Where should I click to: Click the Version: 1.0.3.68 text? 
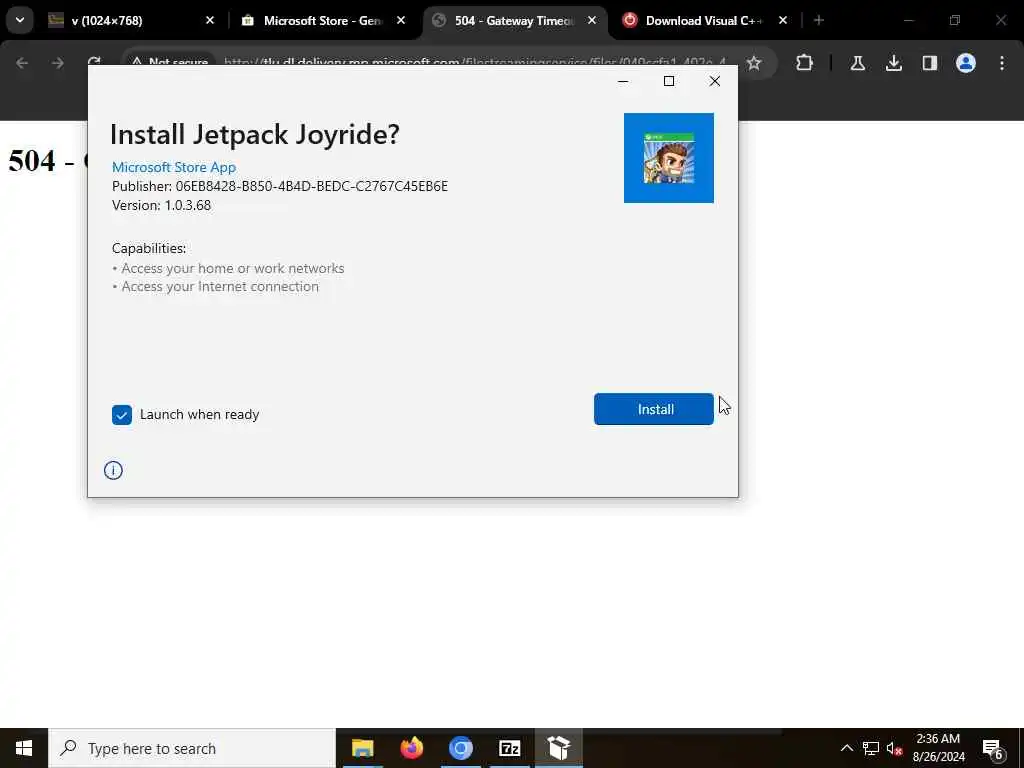pyautogui.click(x=161, y=205)
